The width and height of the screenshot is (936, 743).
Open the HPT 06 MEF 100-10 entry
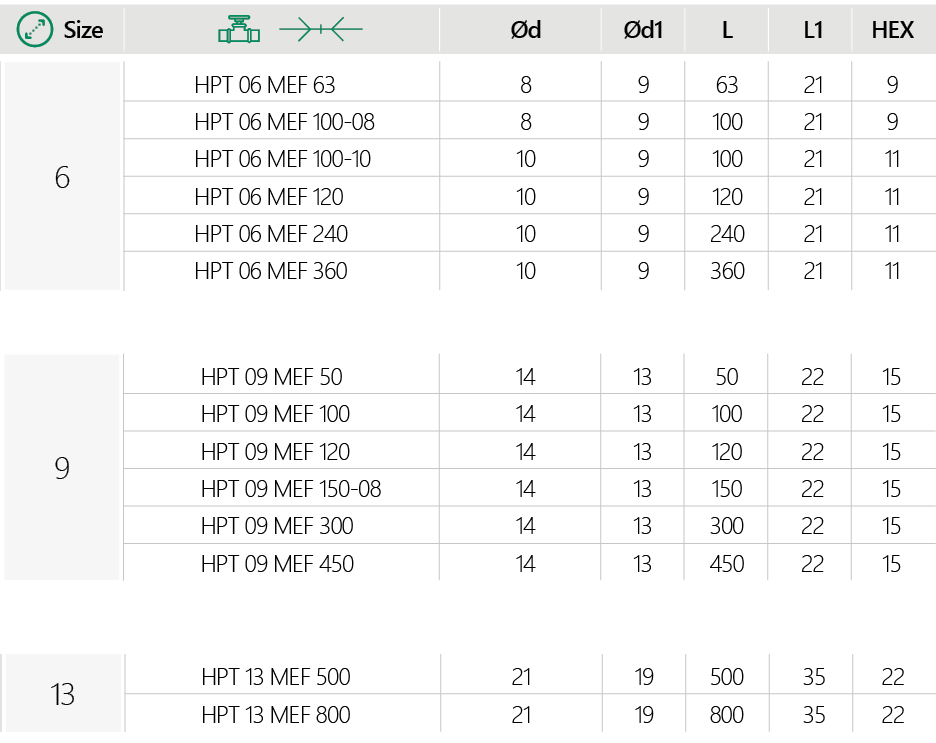(x=285, y=159)
